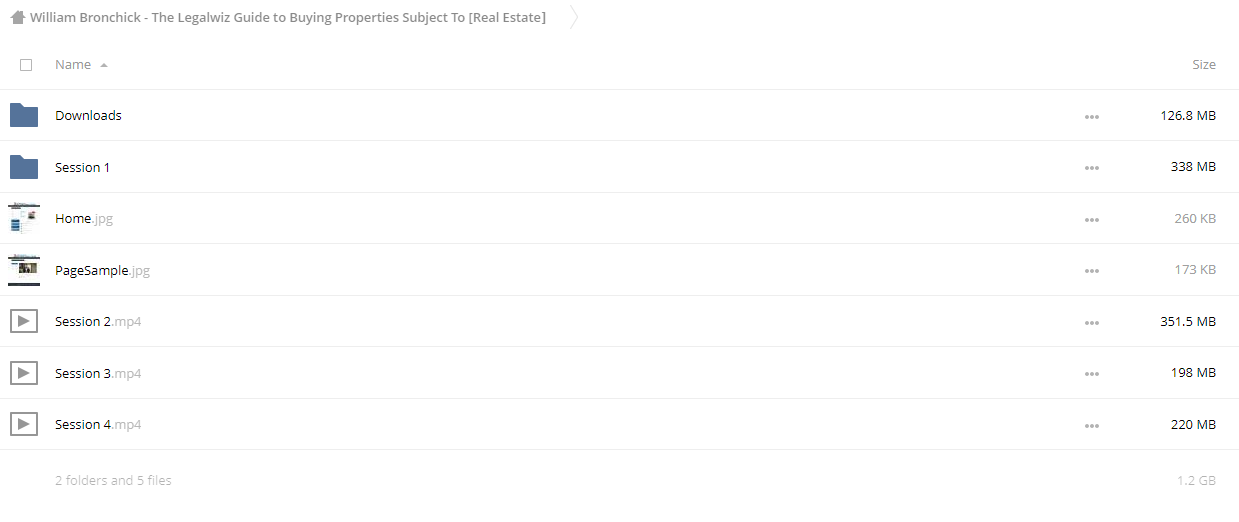
Task: Show actions menu for Session 3.mp4
Action: pos(1091,374)
